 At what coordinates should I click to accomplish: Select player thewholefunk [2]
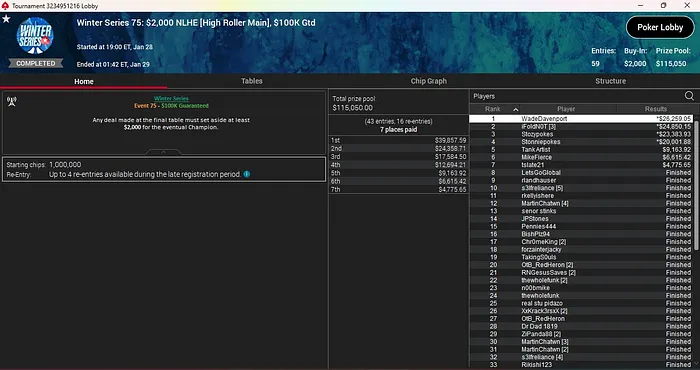[x=581, y=280]
